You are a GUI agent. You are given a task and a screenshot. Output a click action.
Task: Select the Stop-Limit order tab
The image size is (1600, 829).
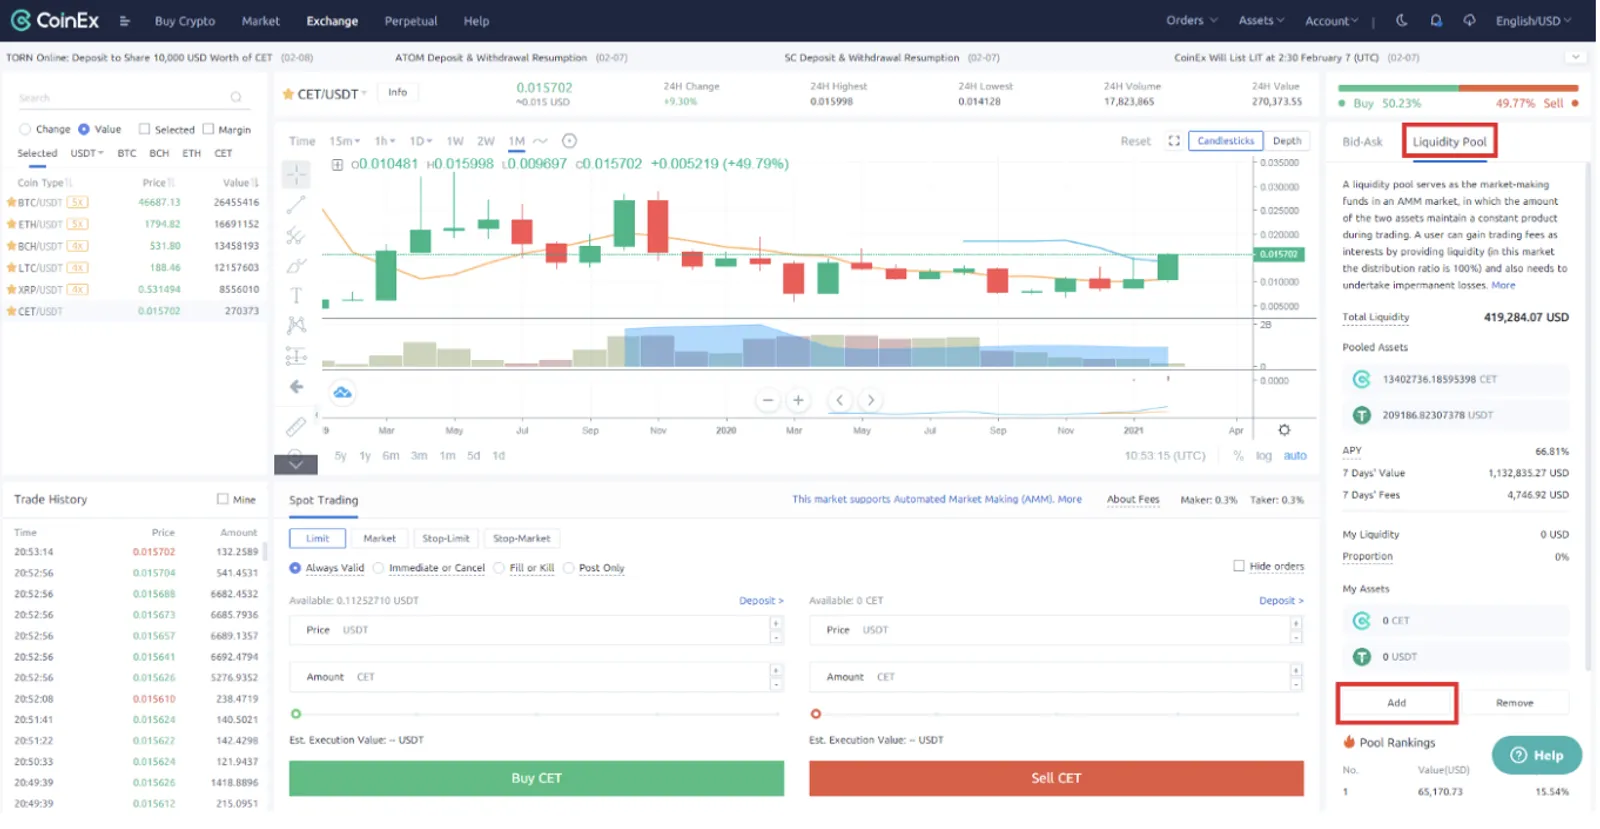(x=445, y=538)
